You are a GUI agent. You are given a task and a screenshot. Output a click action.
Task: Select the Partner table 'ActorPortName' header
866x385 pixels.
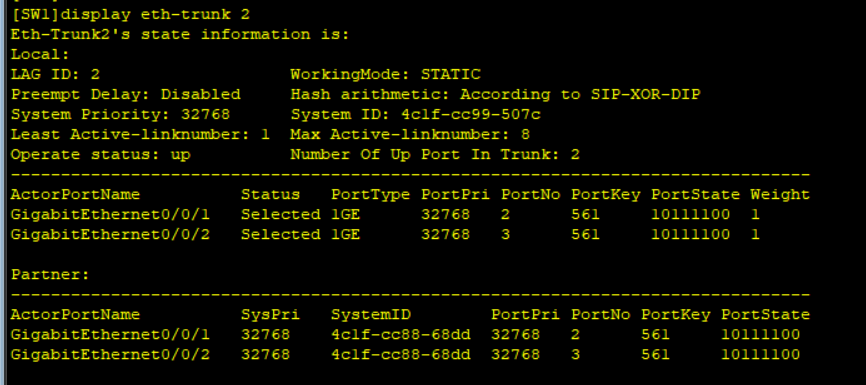click(x=76, y=314)
